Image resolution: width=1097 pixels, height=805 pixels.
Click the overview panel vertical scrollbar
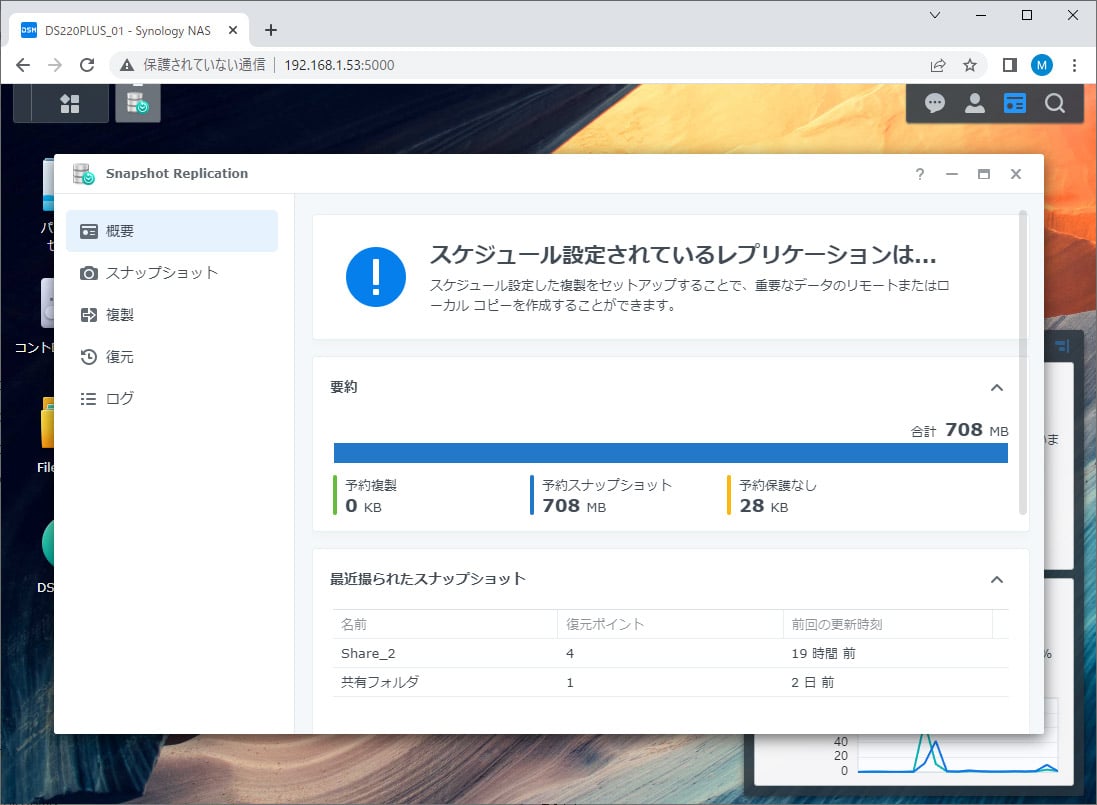click(x=1023, y=362)
